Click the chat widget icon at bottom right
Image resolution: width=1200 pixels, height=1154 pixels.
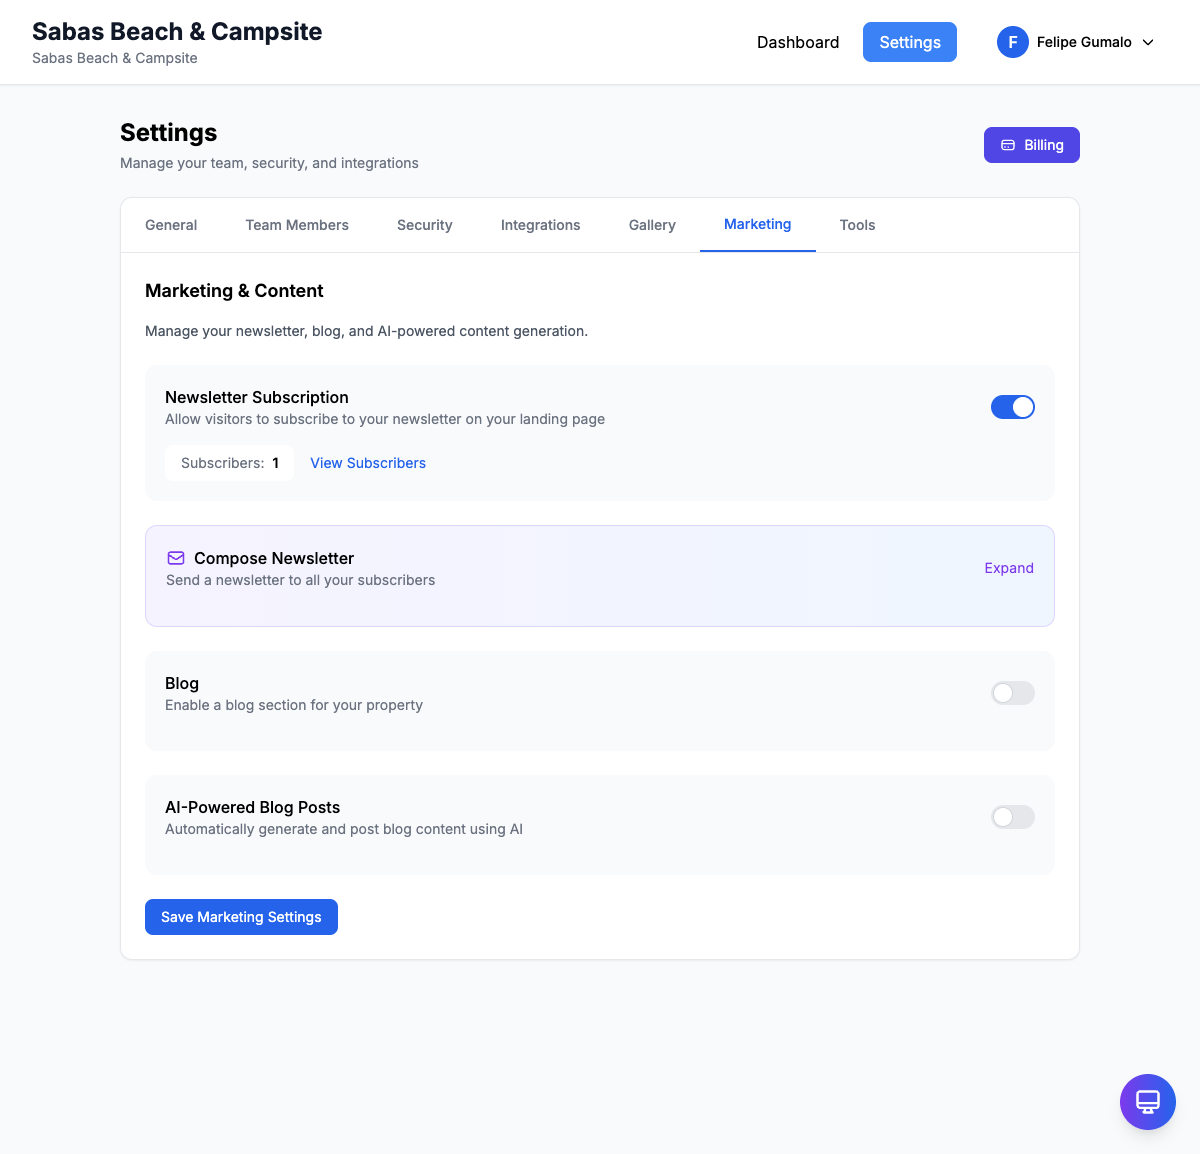[x=1147, y=1102]
